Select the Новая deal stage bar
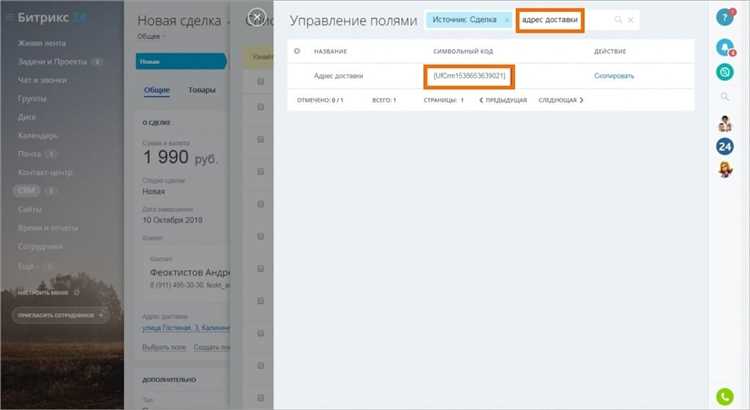The image size is (750, 410). tap(181, 61)
